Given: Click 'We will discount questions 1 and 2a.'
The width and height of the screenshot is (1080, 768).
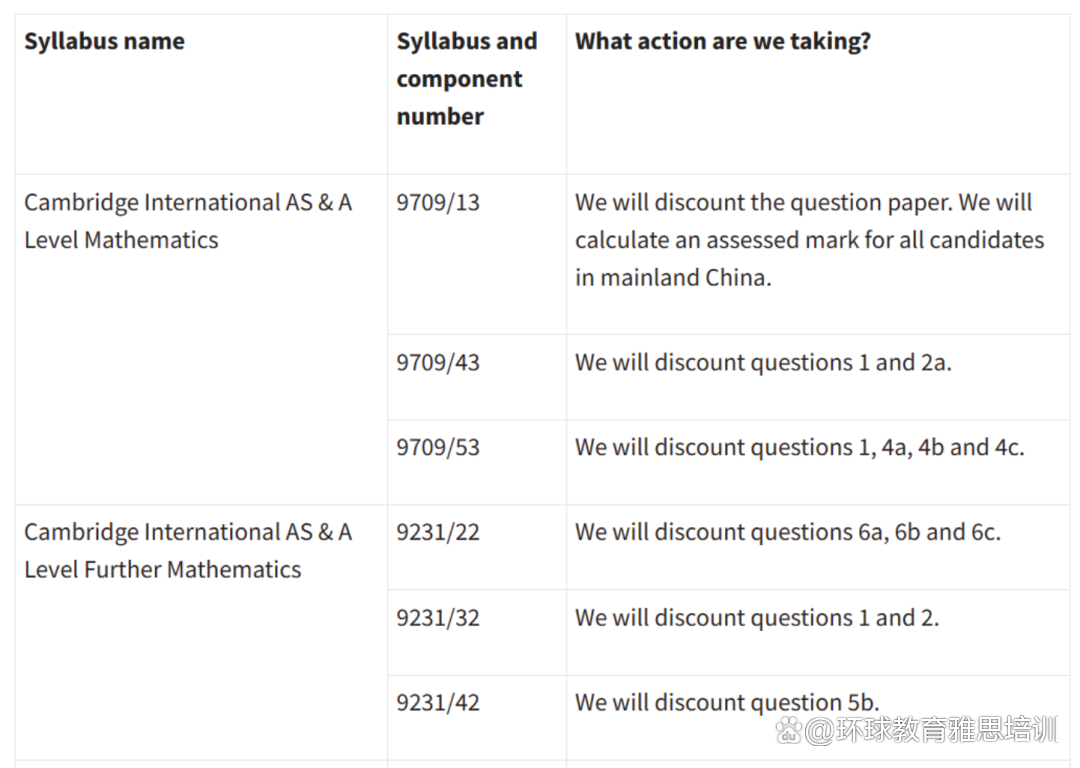Looking at the screenshot, I should click(x=763, y=362).
